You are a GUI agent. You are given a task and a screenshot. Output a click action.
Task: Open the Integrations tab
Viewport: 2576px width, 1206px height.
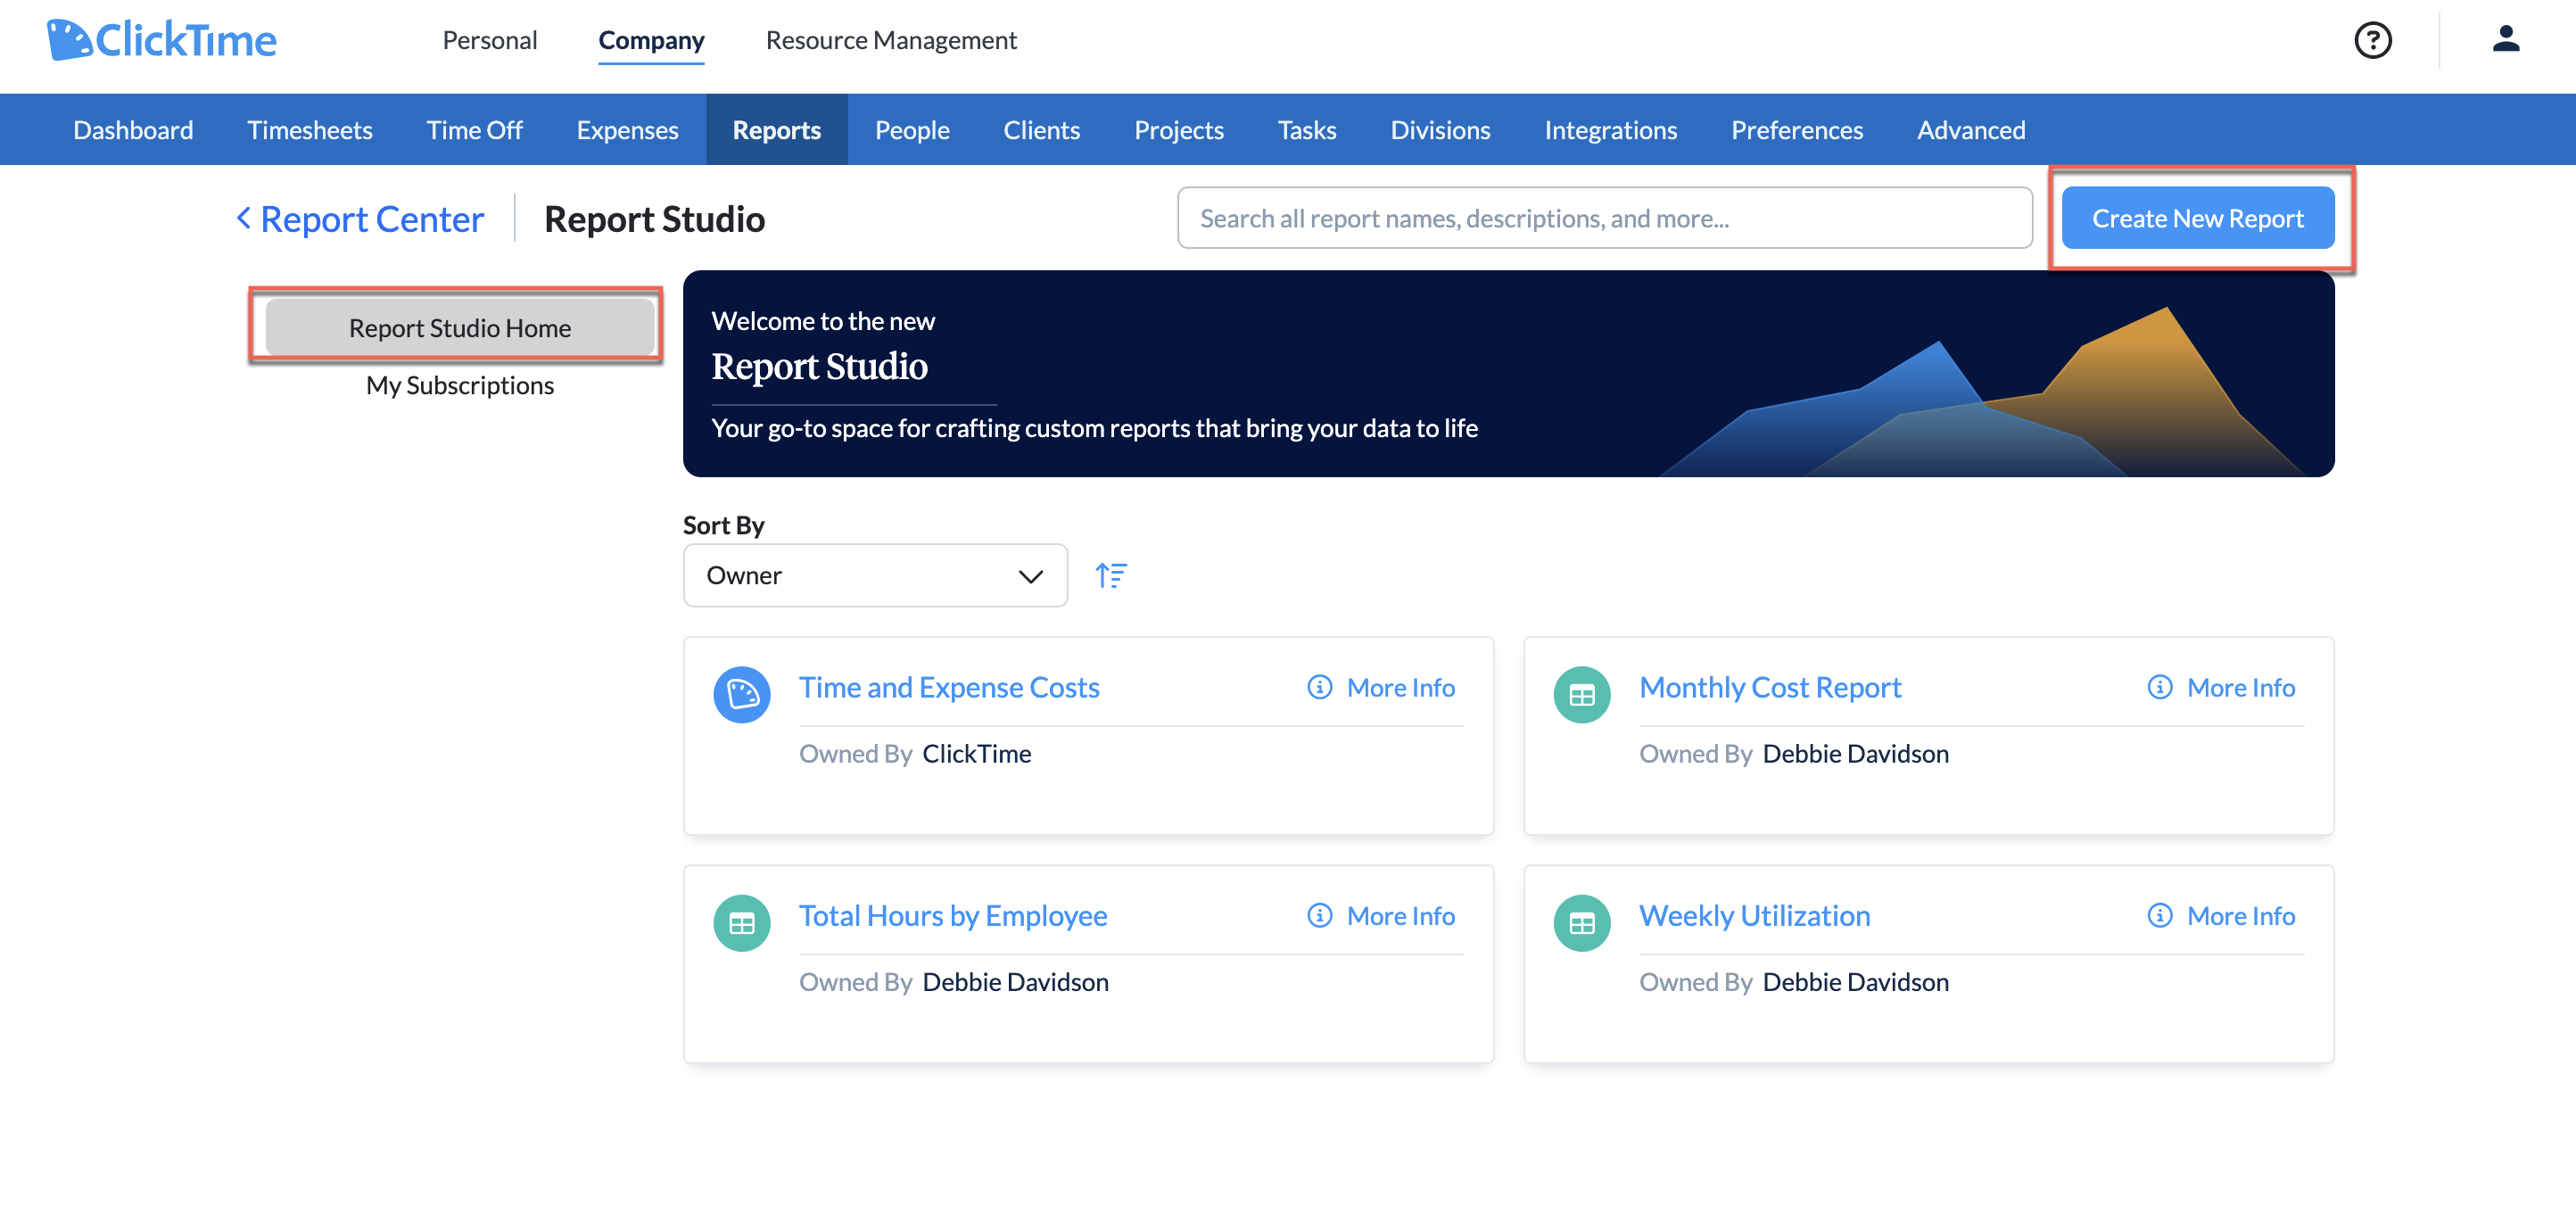coord(1610,129)
